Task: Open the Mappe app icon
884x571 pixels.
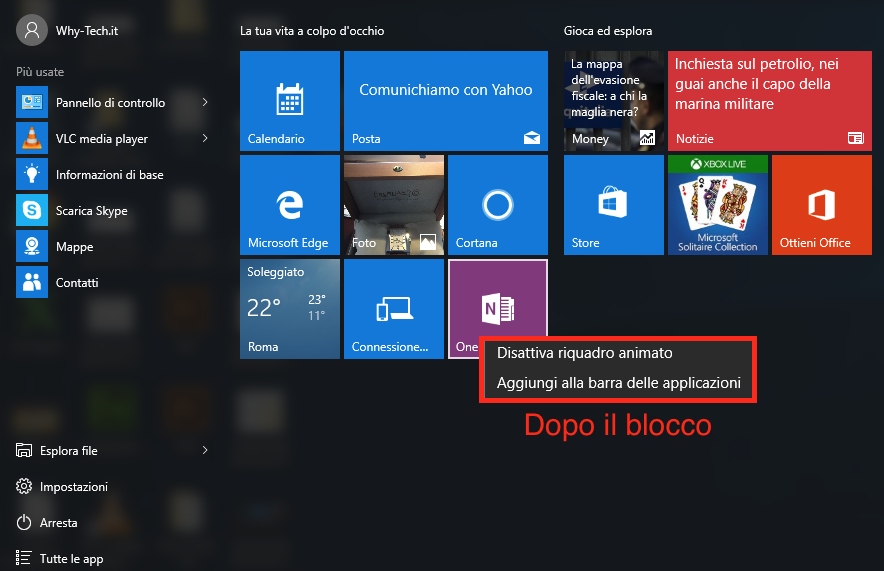Action: point(32,246)
